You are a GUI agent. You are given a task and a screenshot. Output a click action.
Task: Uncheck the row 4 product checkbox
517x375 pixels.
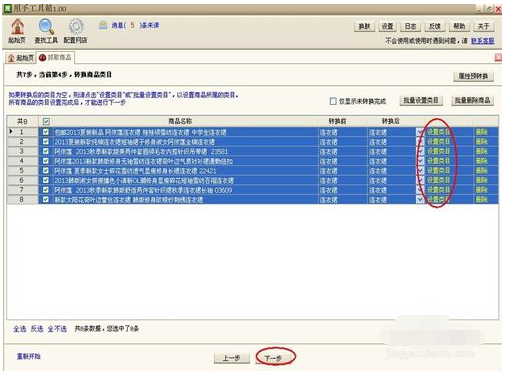[x=46, y=161]
